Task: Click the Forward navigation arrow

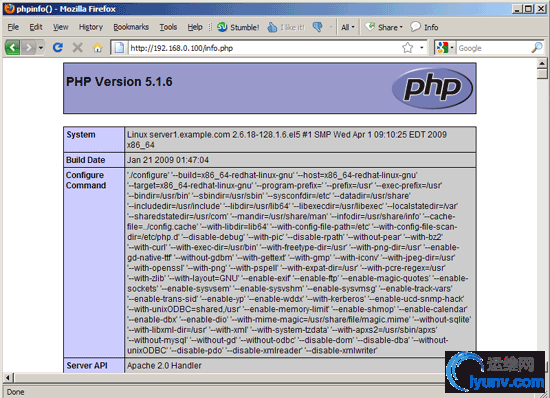Action: [28, 47]
